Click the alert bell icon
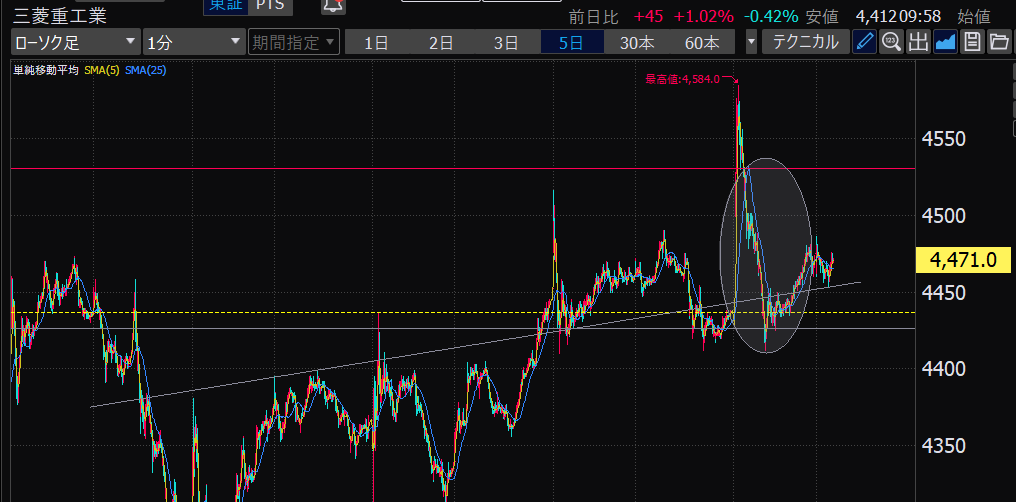Screen dimensions: 1016x502 [x=331, y=6]
